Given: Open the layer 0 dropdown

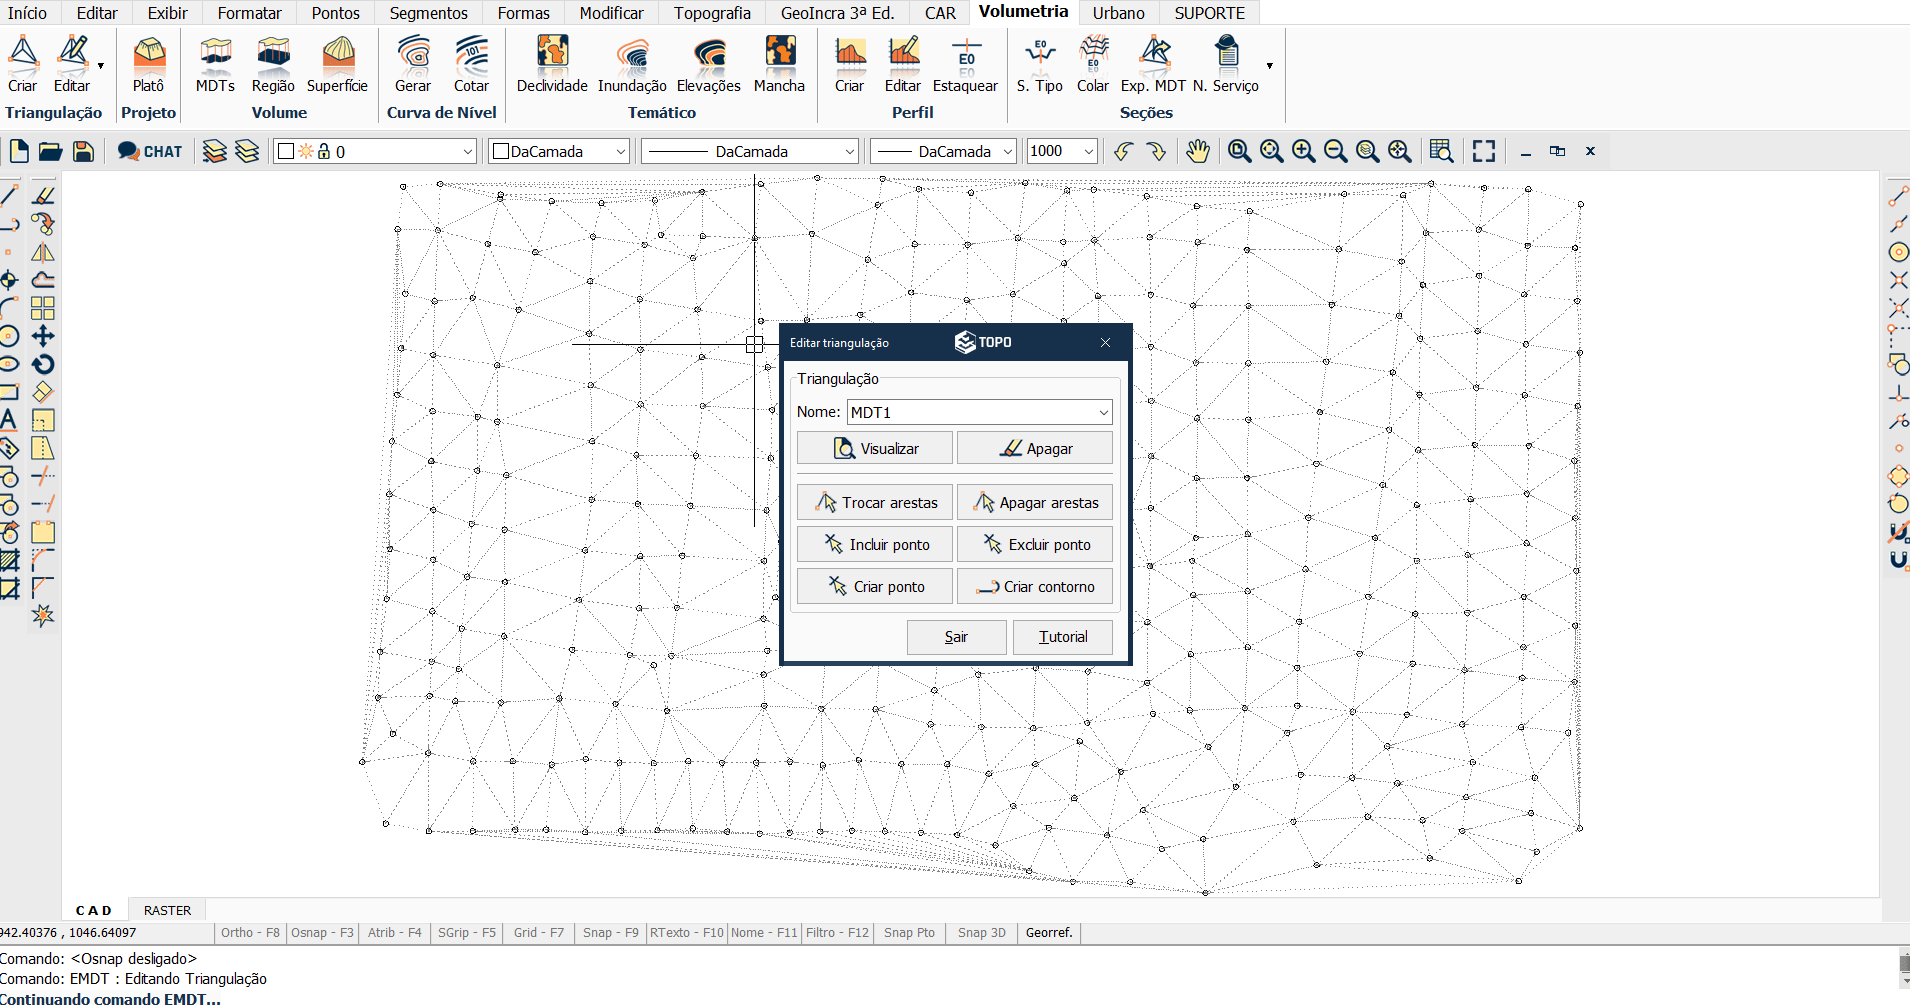Looking at the screenshot, I should [x=467, y=152].
